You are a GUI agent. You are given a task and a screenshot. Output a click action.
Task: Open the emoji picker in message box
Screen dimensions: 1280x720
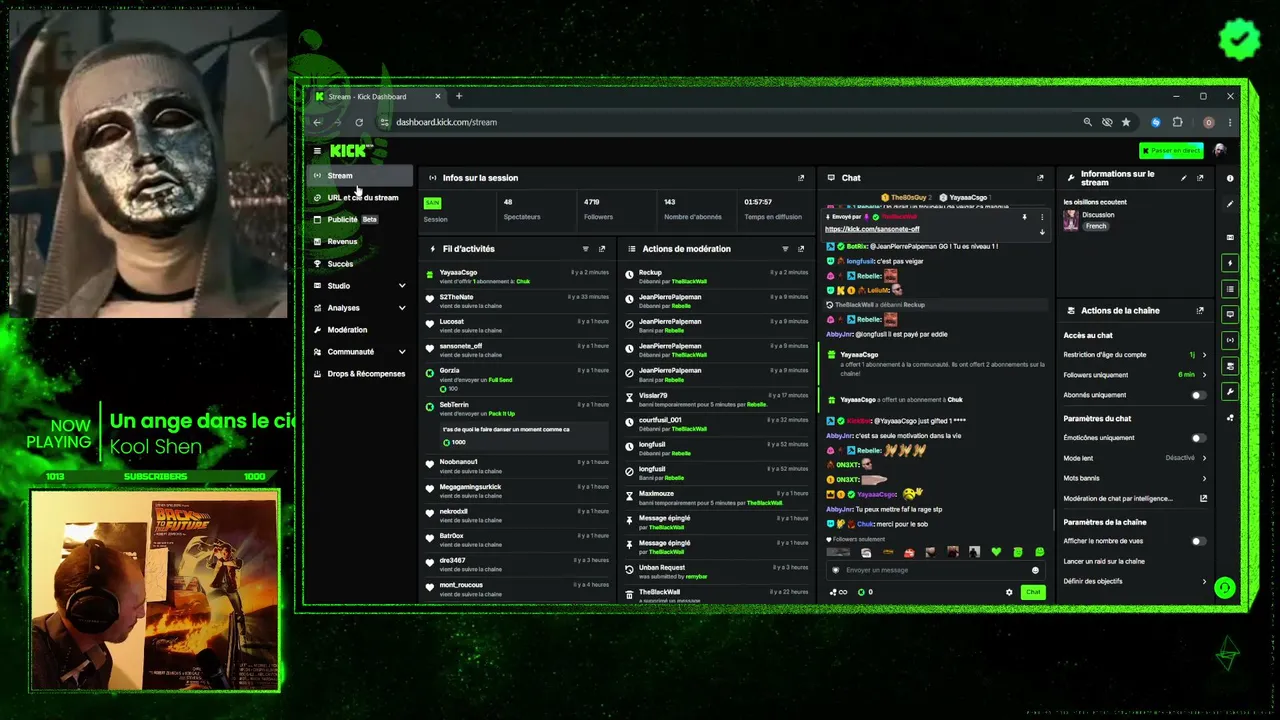tap(1035, 570)
